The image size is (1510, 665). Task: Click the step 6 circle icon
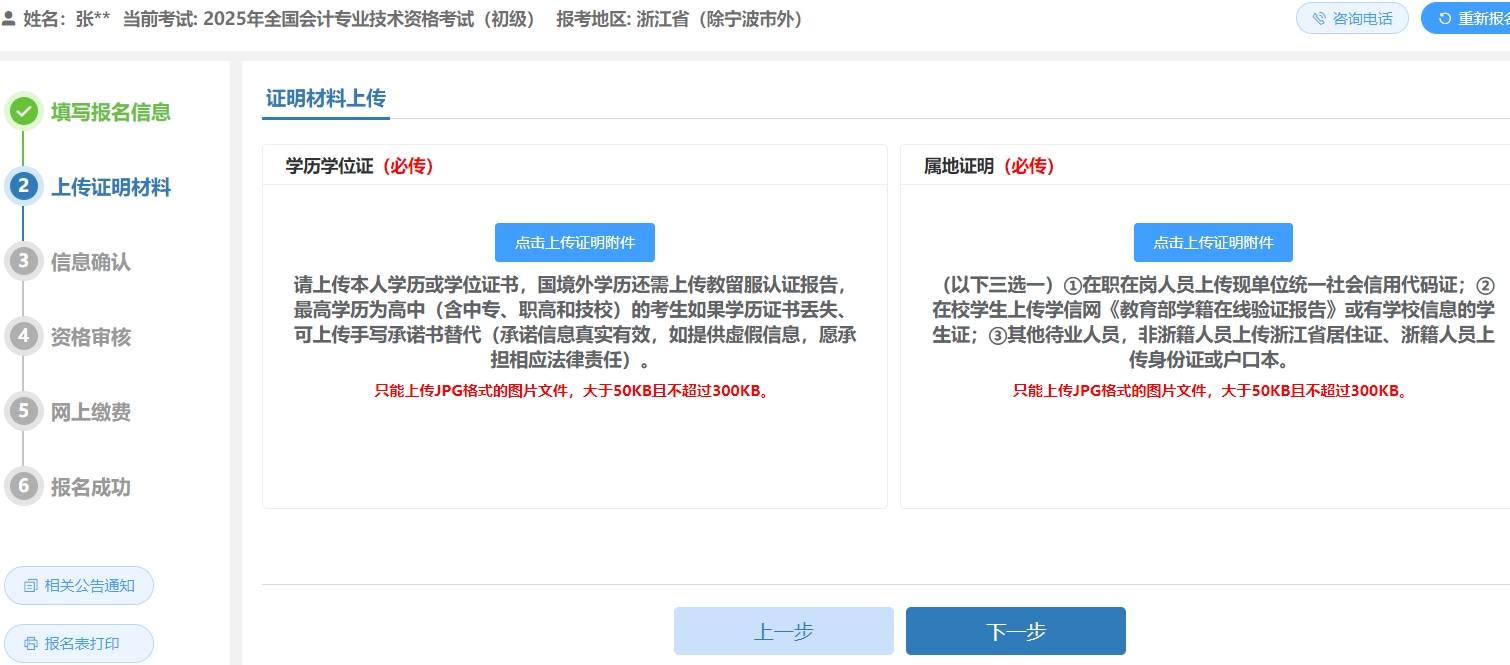(24, 487)
